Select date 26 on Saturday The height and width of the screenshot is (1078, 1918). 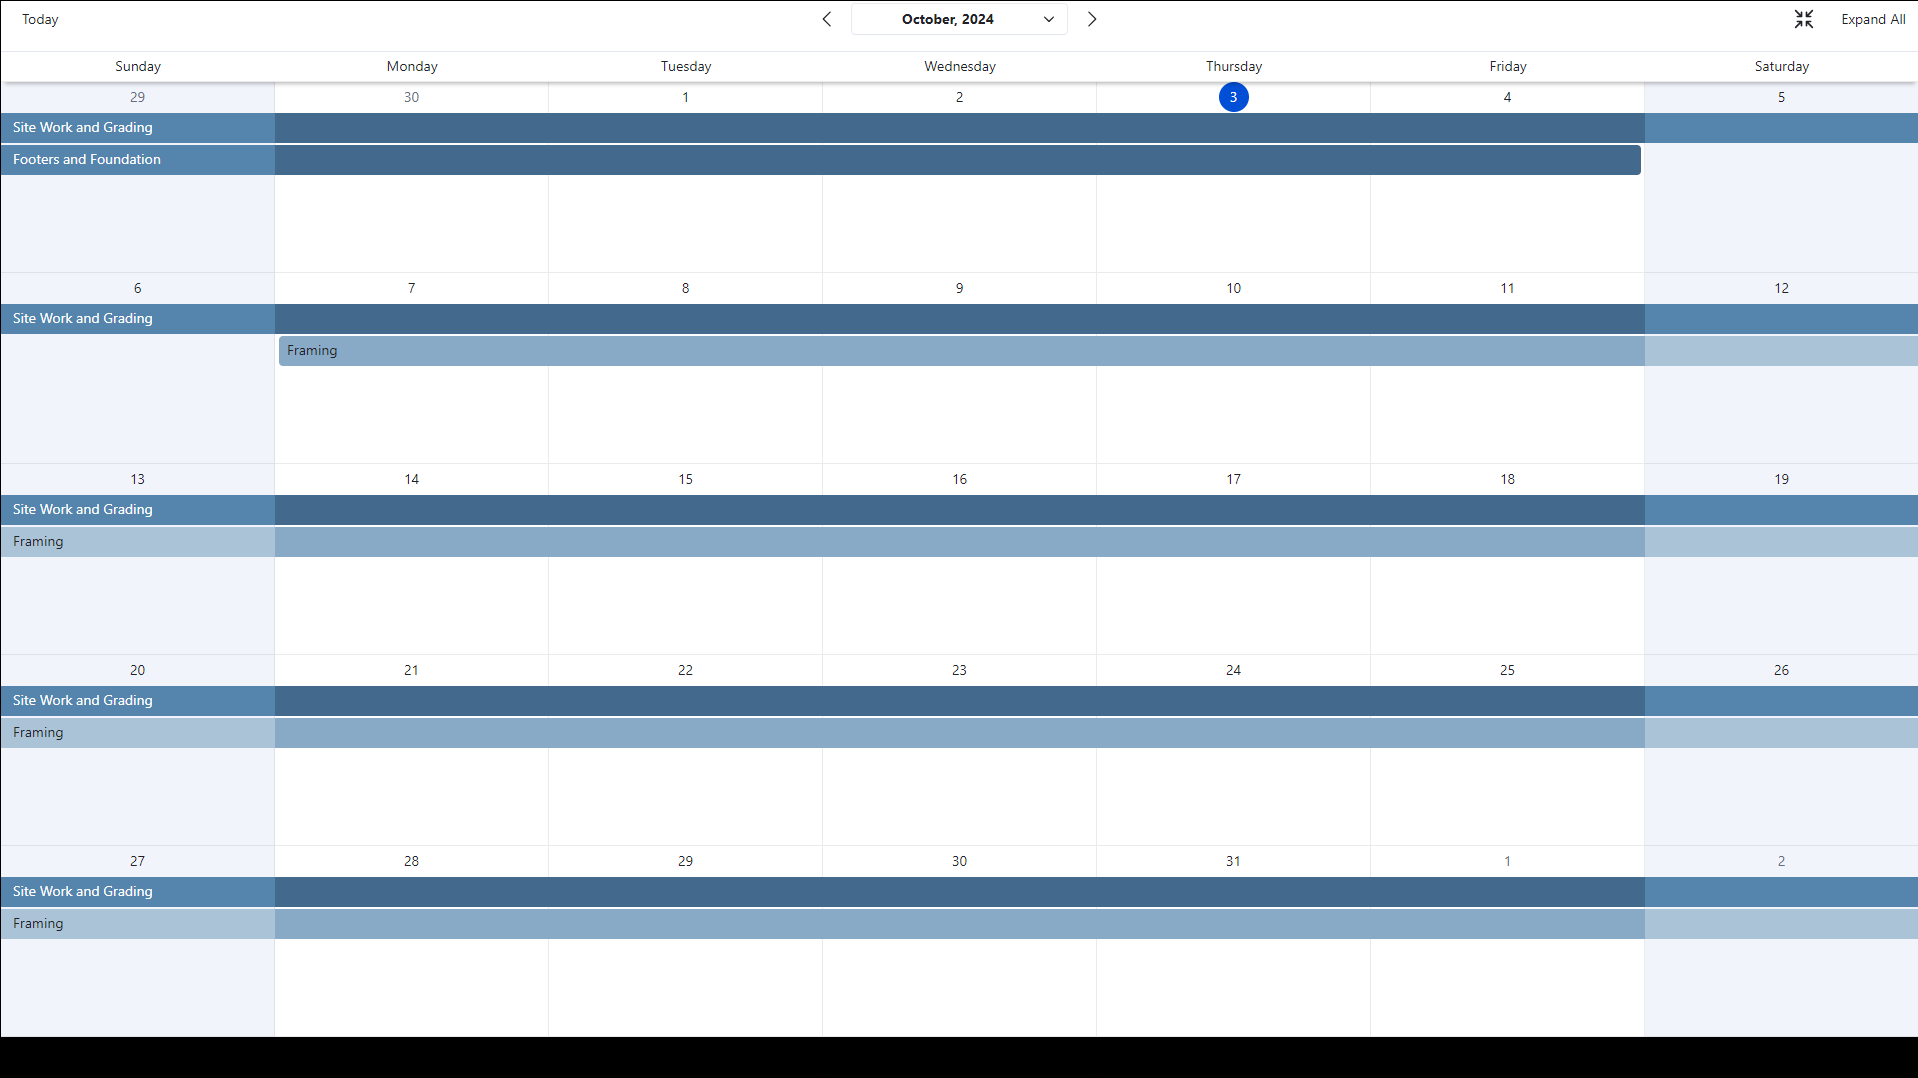click(1781, 670)
